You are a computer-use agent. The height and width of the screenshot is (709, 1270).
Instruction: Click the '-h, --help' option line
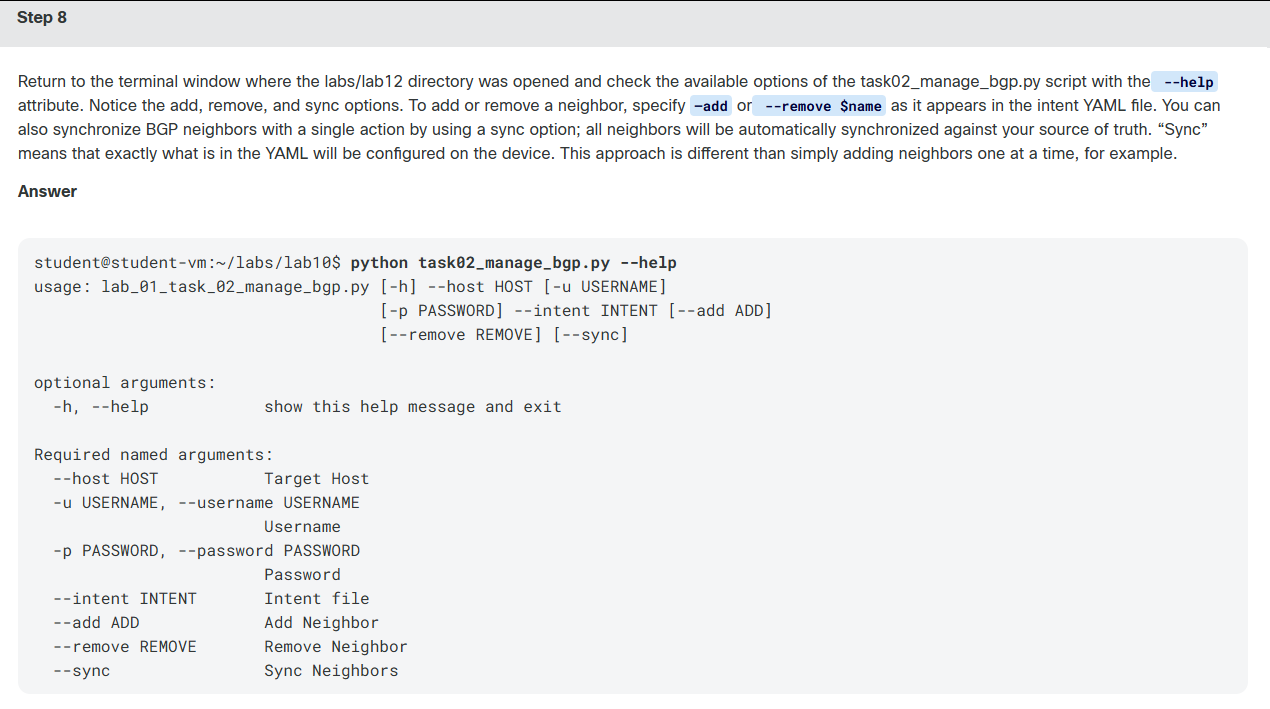tap(307, 407)
